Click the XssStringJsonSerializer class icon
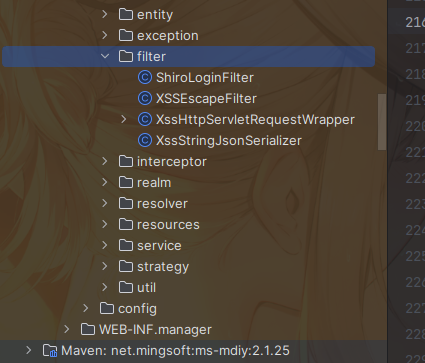Viewport: 425px width, 363px height. [145, 140]
